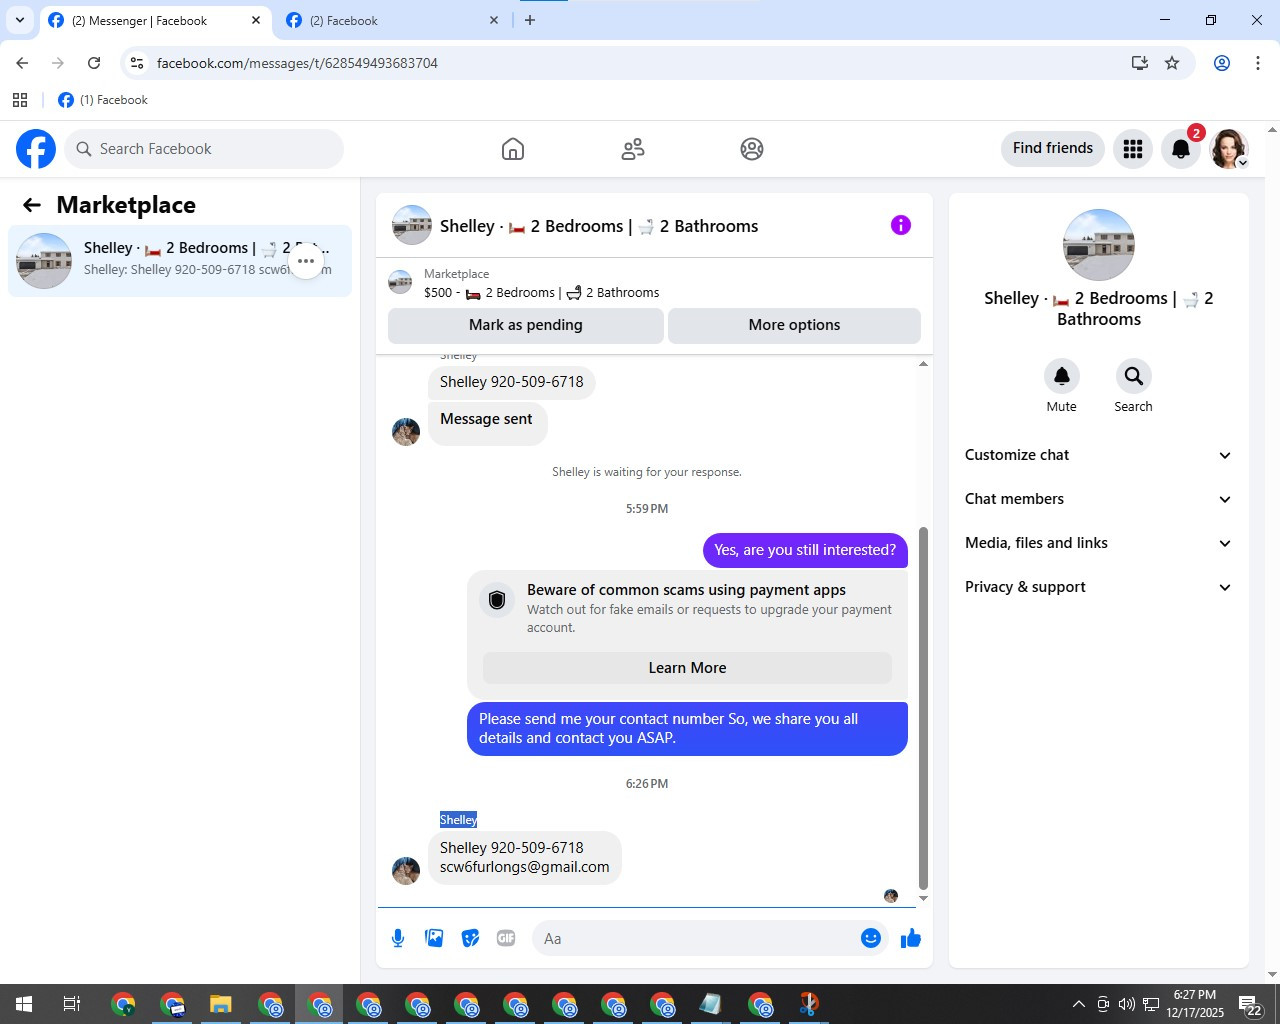This screenshot has height=1024, width=1280.
Task: Open Chrome three-dot menu
Action: tap(1258, 63)
